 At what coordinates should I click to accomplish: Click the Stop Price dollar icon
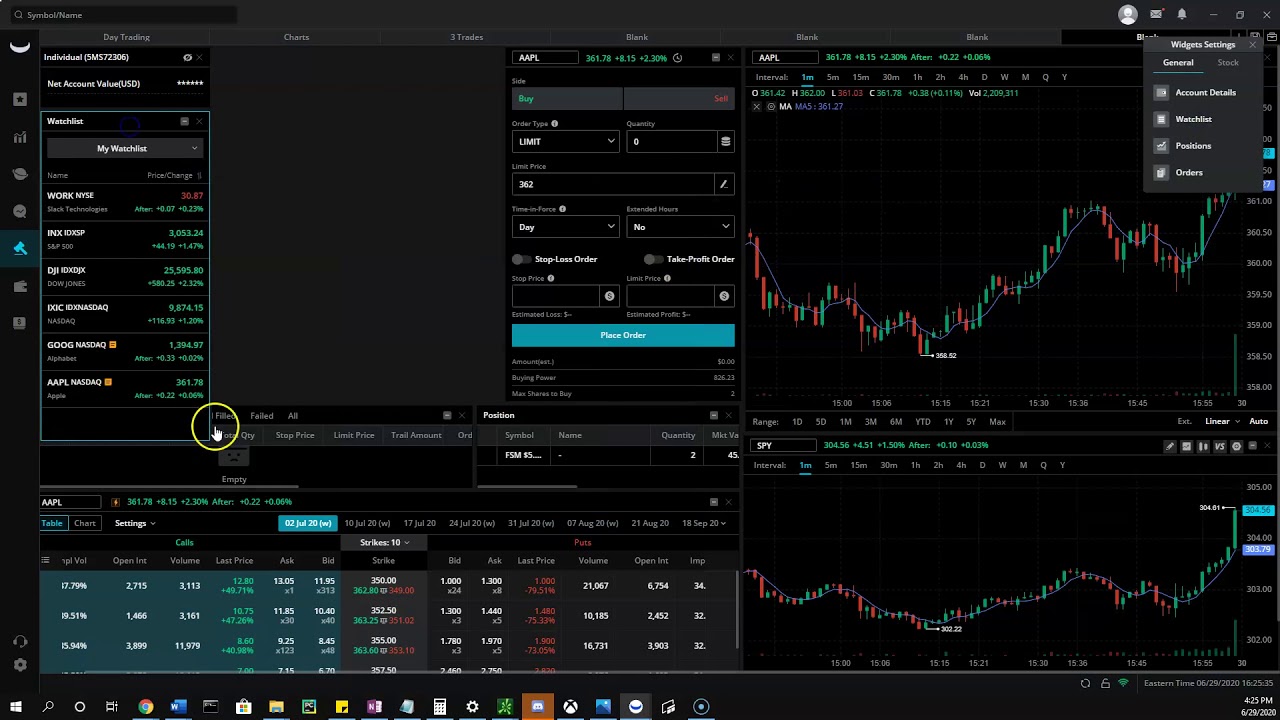click(609, 296)
